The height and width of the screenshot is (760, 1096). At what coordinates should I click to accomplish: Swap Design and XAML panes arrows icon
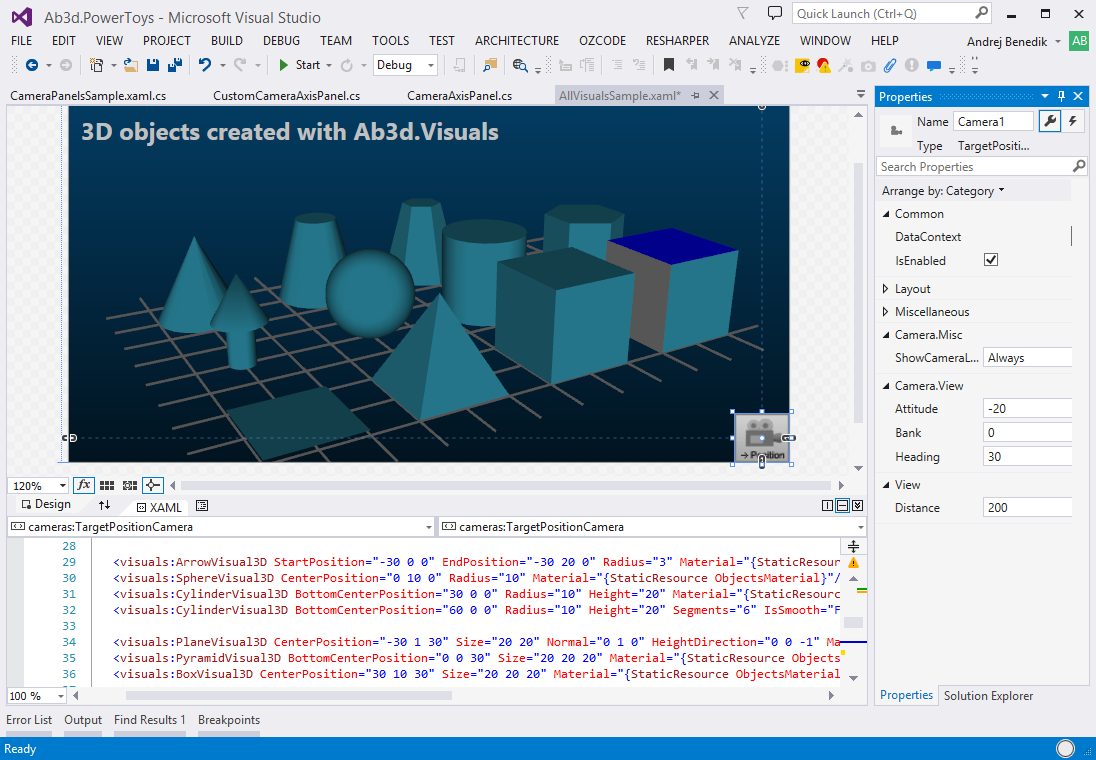click(x=104, y=505)
